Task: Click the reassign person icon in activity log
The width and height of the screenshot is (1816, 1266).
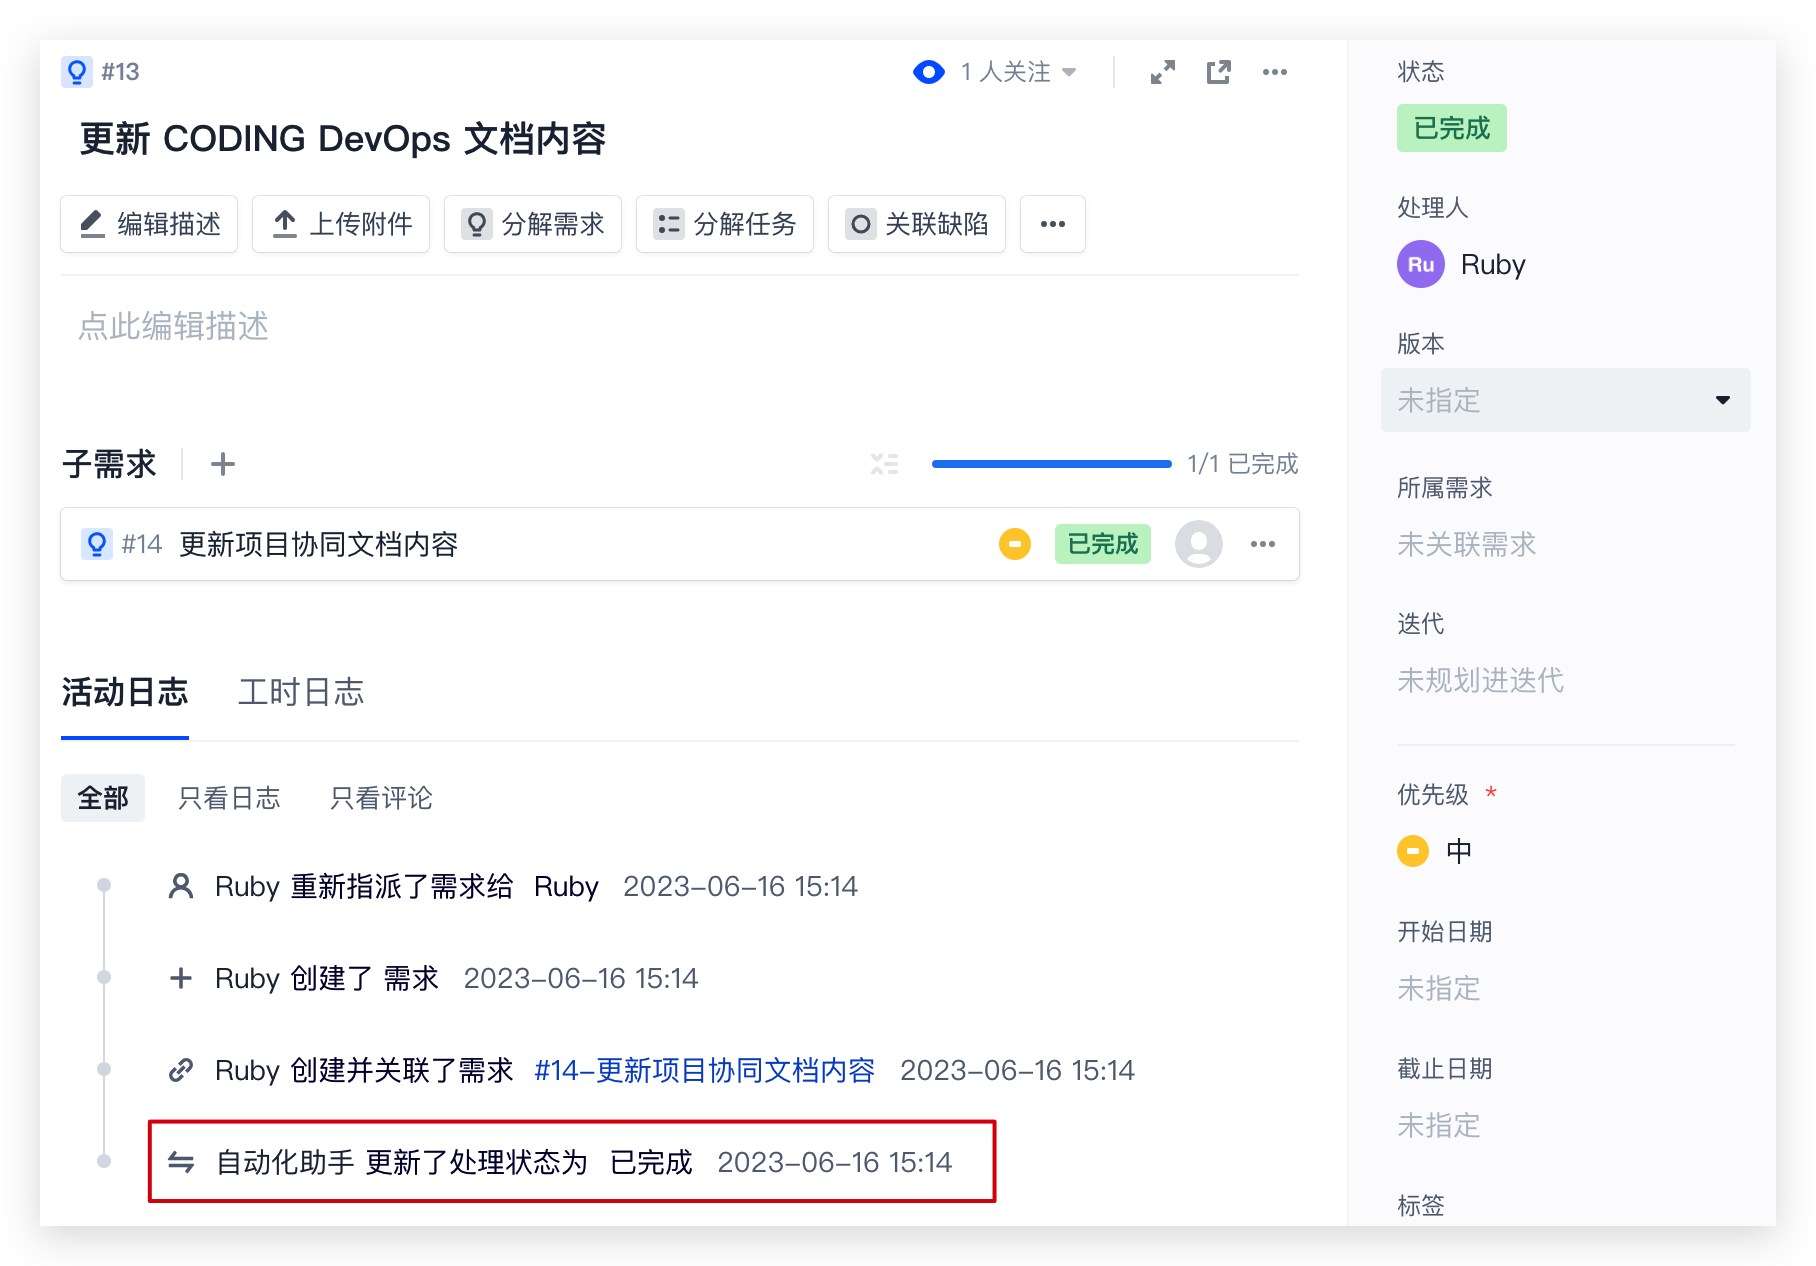Action: point(181,886)
